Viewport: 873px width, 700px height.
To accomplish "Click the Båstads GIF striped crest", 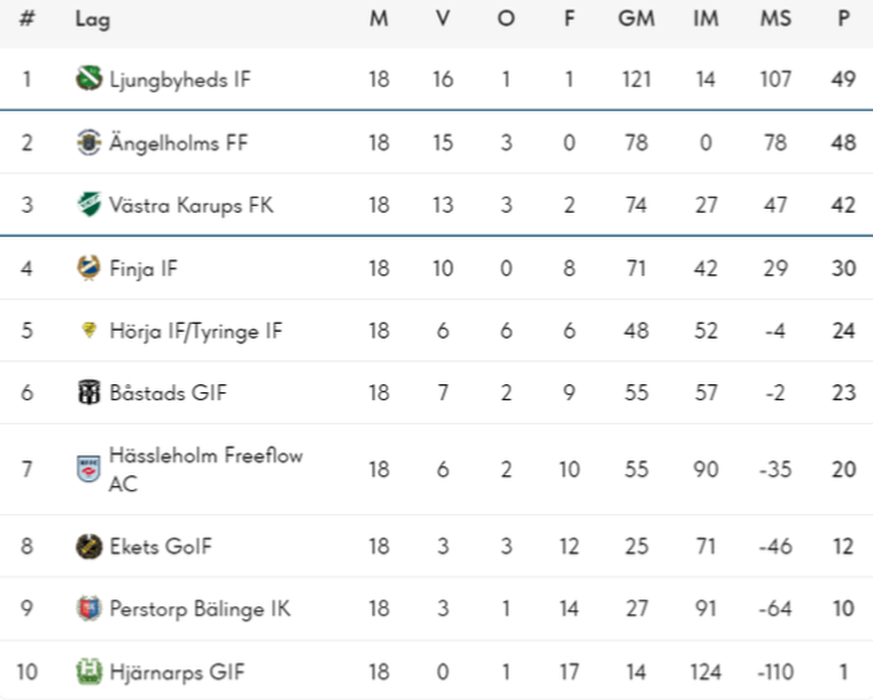I will click(89, 392).
